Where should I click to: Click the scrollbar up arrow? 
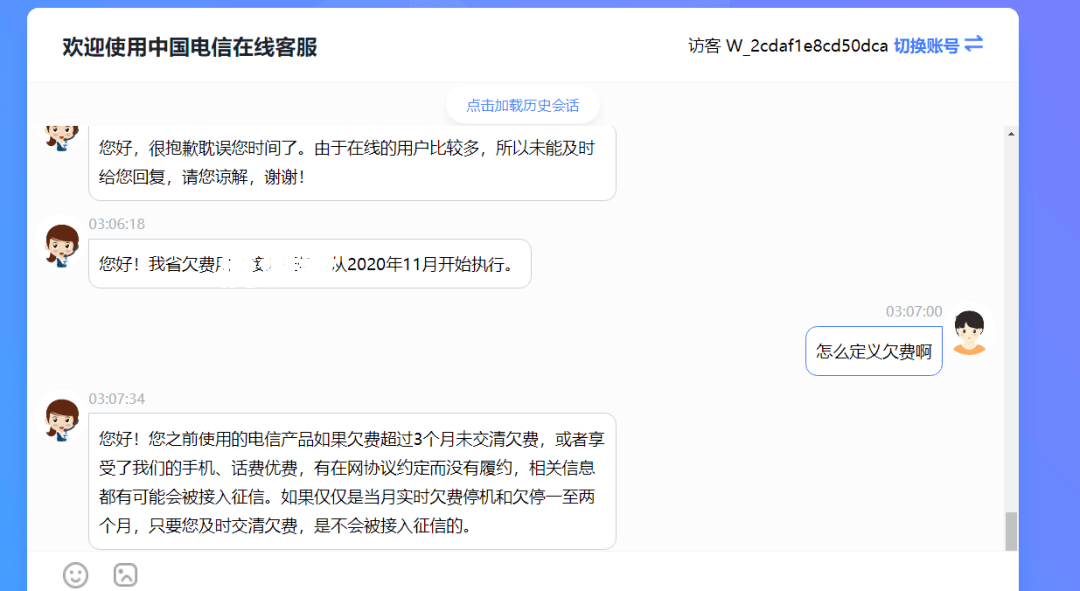pyautogui.click(x=1011, y=134)
